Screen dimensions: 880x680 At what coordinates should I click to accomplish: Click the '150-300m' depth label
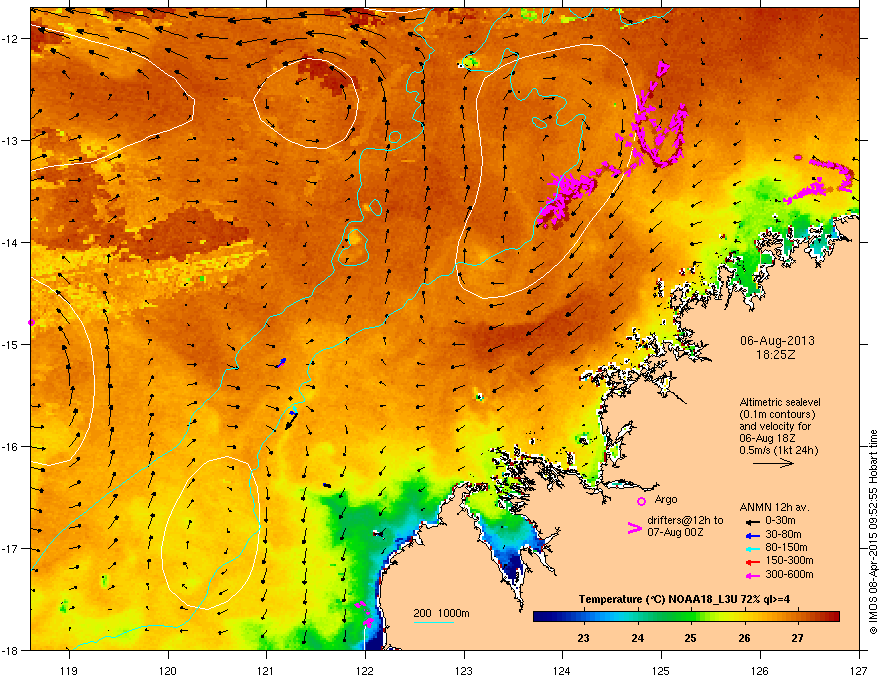coord(789,560)
